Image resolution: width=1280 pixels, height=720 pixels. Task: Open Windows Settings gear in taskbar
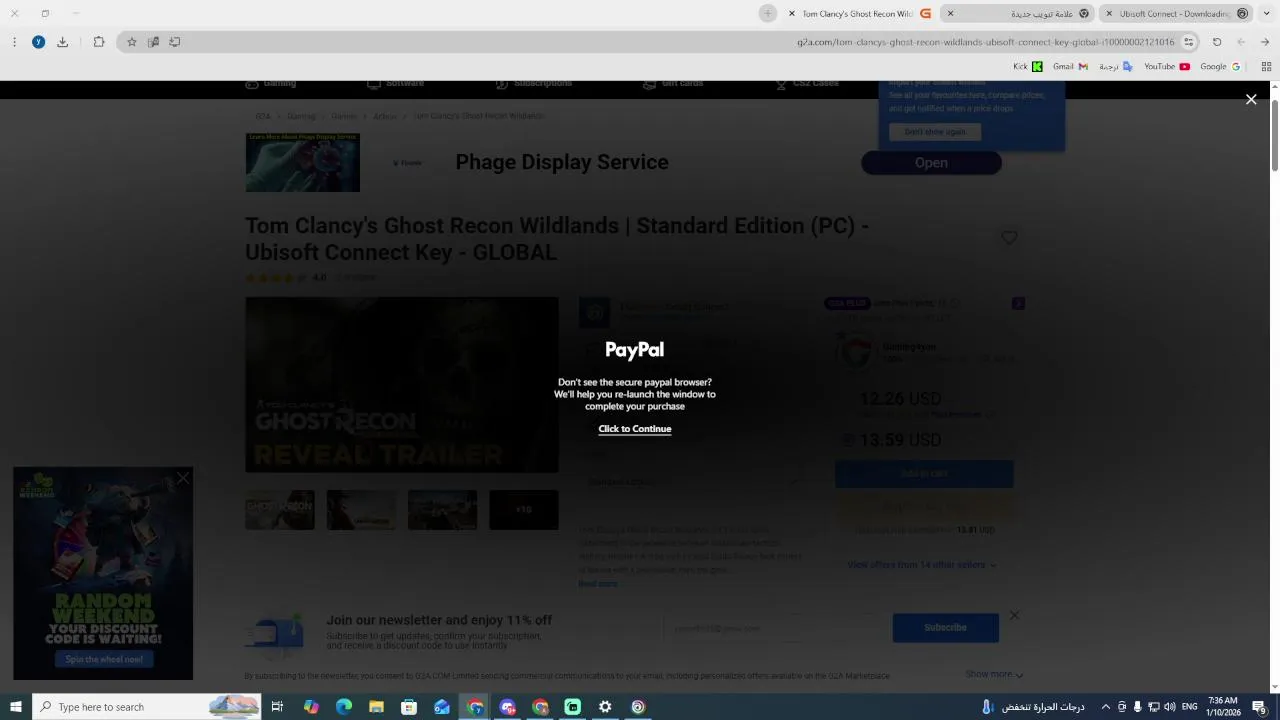click(x=605, y=707)
